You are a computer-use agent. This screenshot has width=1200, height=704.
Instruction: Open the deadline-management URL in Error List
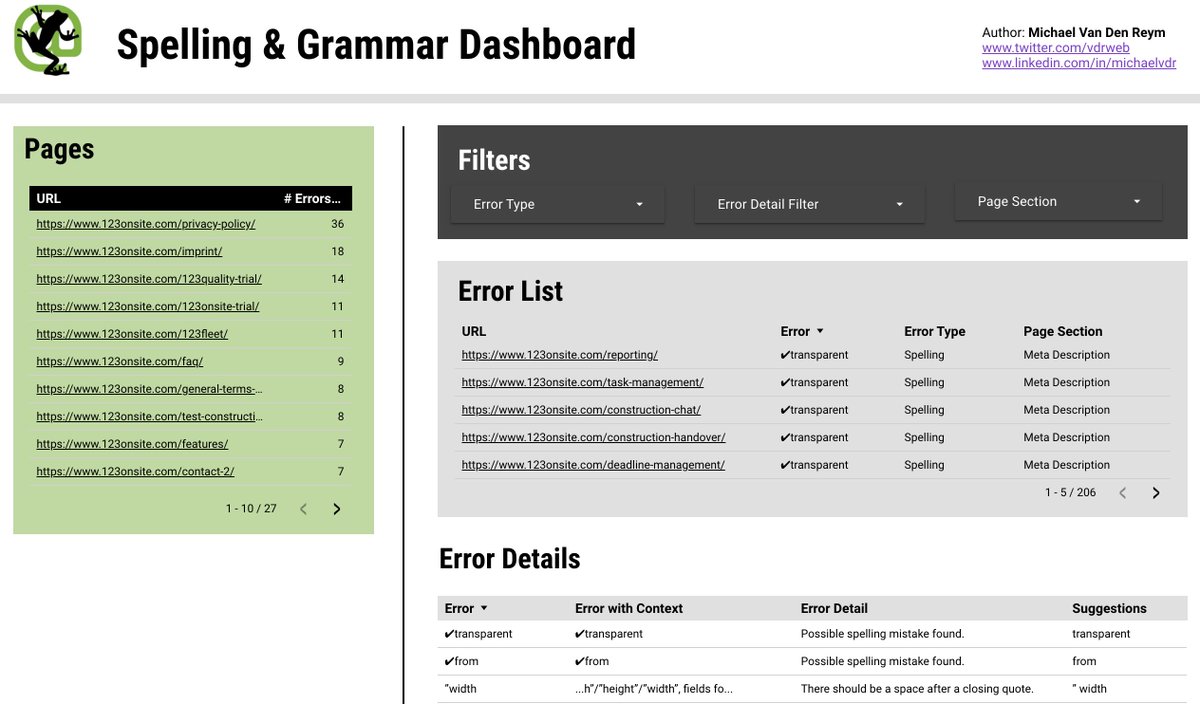(x=593, y=465)
